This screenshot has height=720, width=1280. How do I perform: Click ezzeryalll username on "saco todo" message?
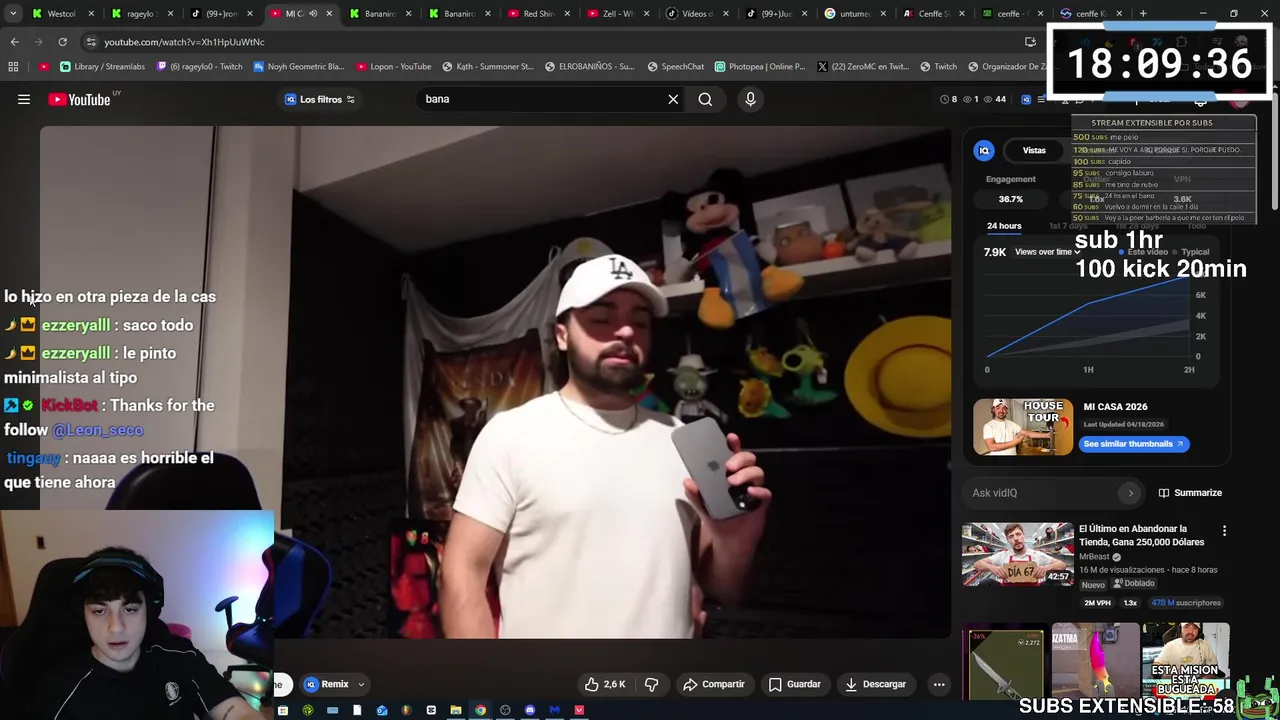coord(76,325)
